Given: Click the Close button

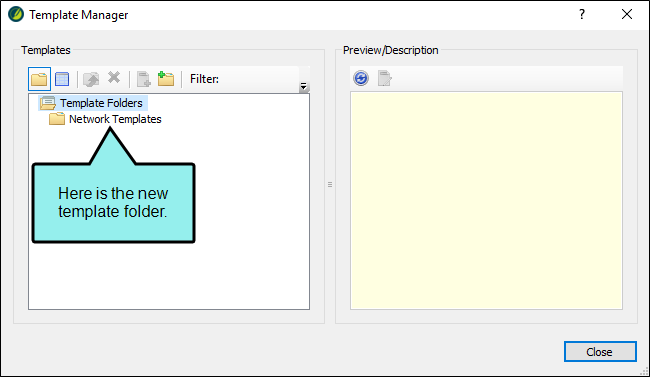Looking at the screenshot, I should click(600, 352).
